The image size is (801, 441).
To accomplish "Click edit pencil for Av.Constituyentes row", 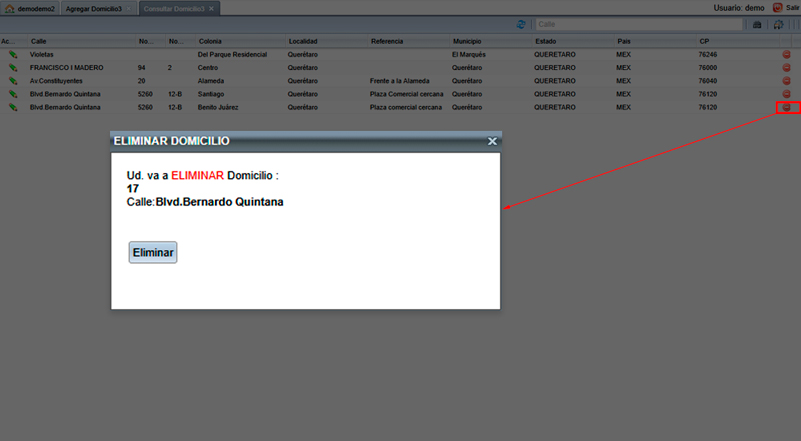I will 13,80.
